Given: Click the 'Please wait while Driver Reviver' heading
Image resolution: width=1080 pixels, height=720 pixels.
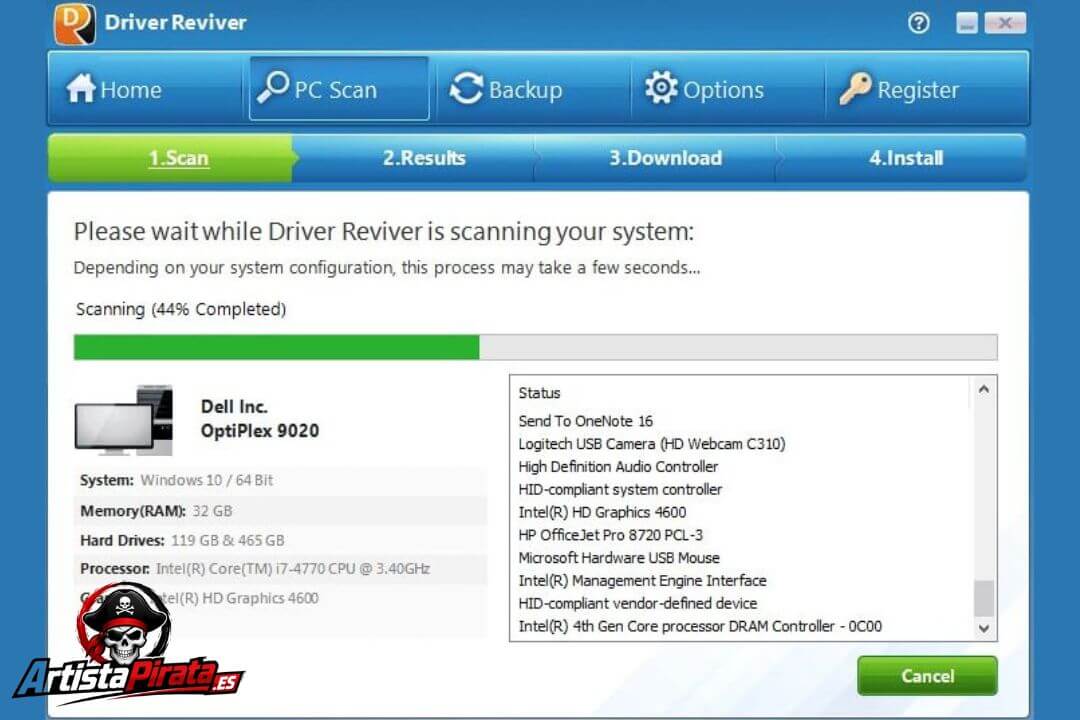Looking at the screenshot, I should pyautogui.click(x=384, y=232).
